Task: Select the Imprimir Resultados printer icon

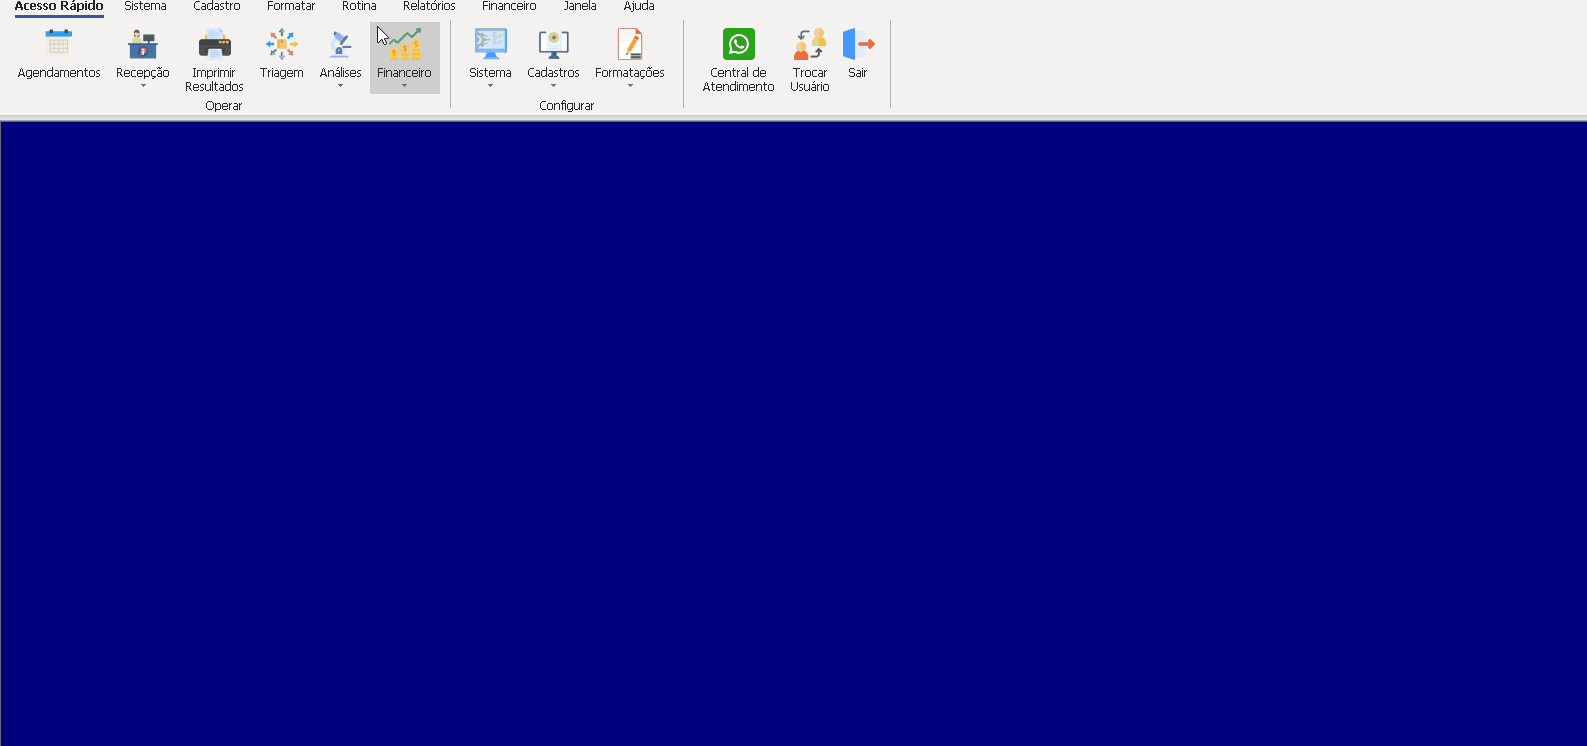Action: pyautogui.click(x=214, y=44)
